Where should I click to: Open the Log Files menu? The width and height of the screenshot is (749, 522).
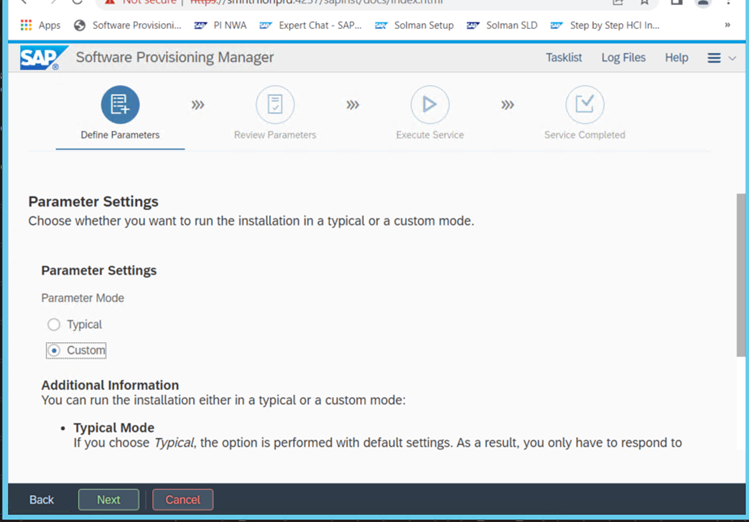623,58
